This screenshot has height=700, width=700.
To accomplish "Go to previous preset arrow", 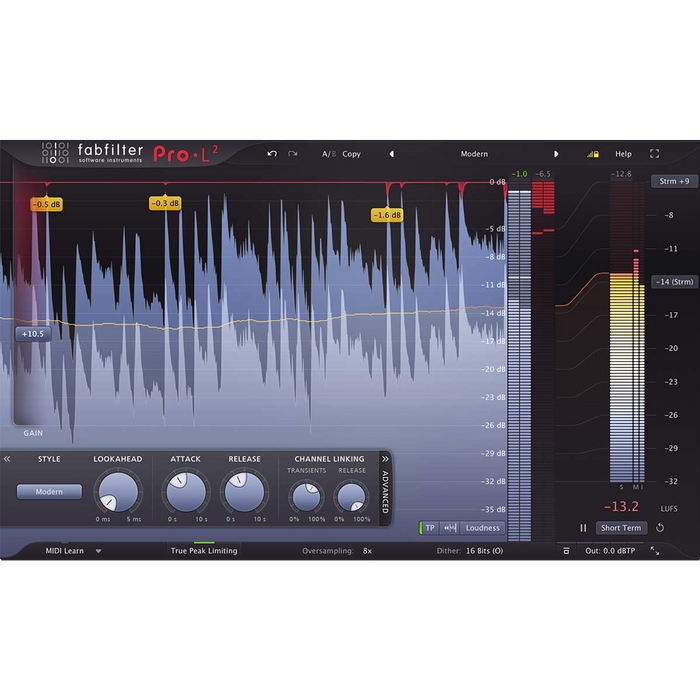I will click(x=392, y=154).
